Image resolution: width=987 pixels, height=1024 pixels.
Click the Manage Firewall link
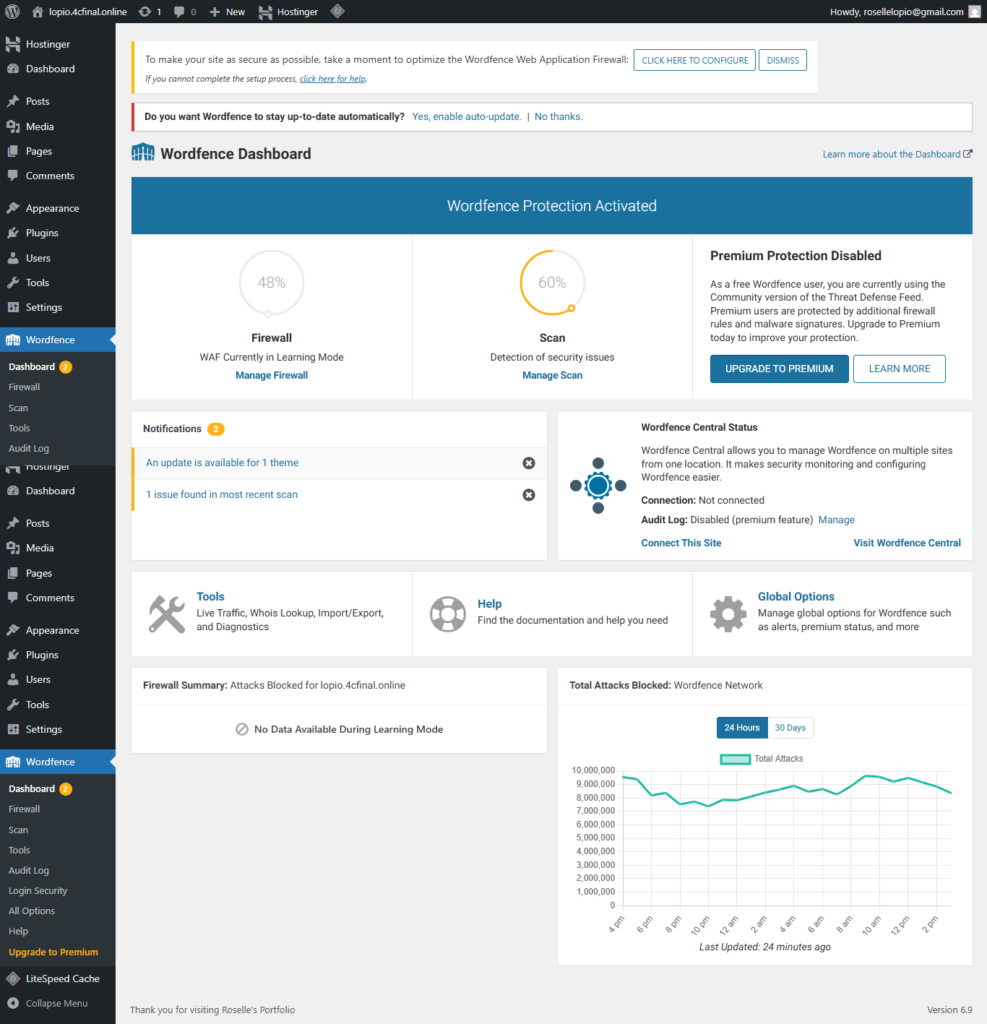271,376
